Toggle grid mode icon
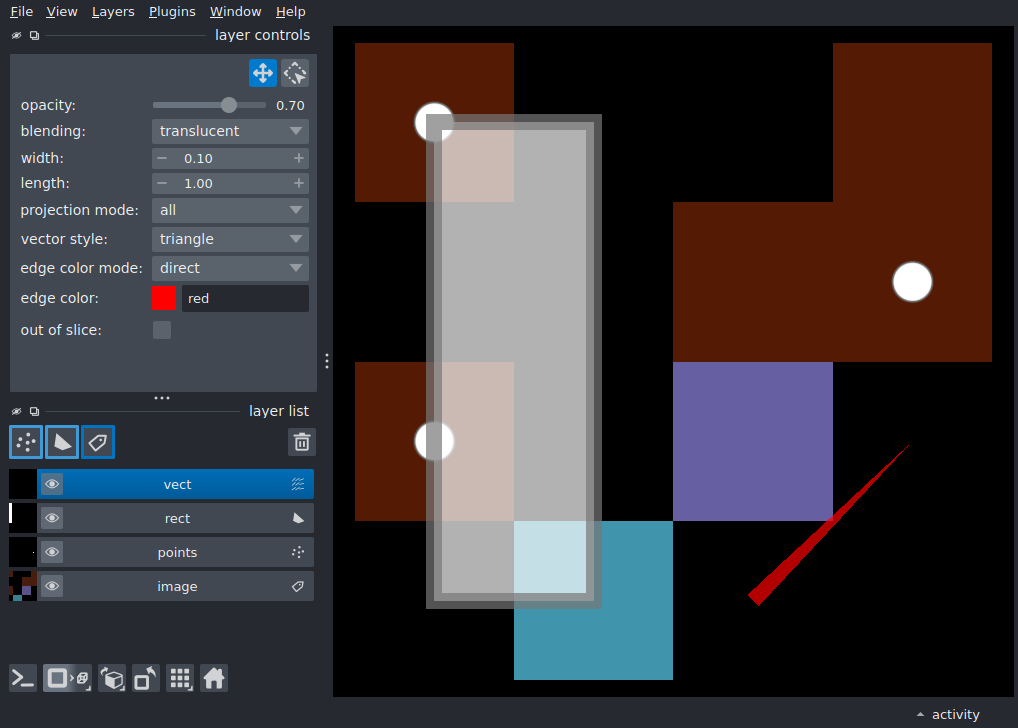 click(x=180, y=679)
